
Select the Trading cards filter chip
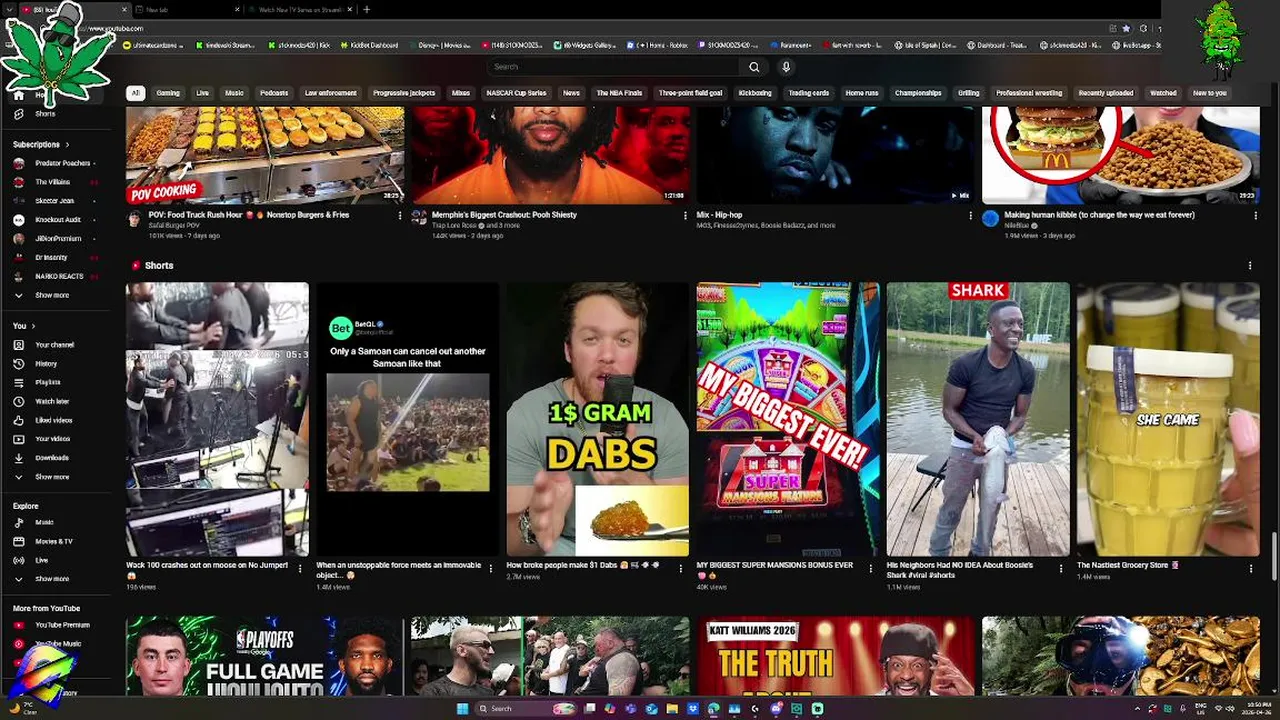click(x=809, y=93)
